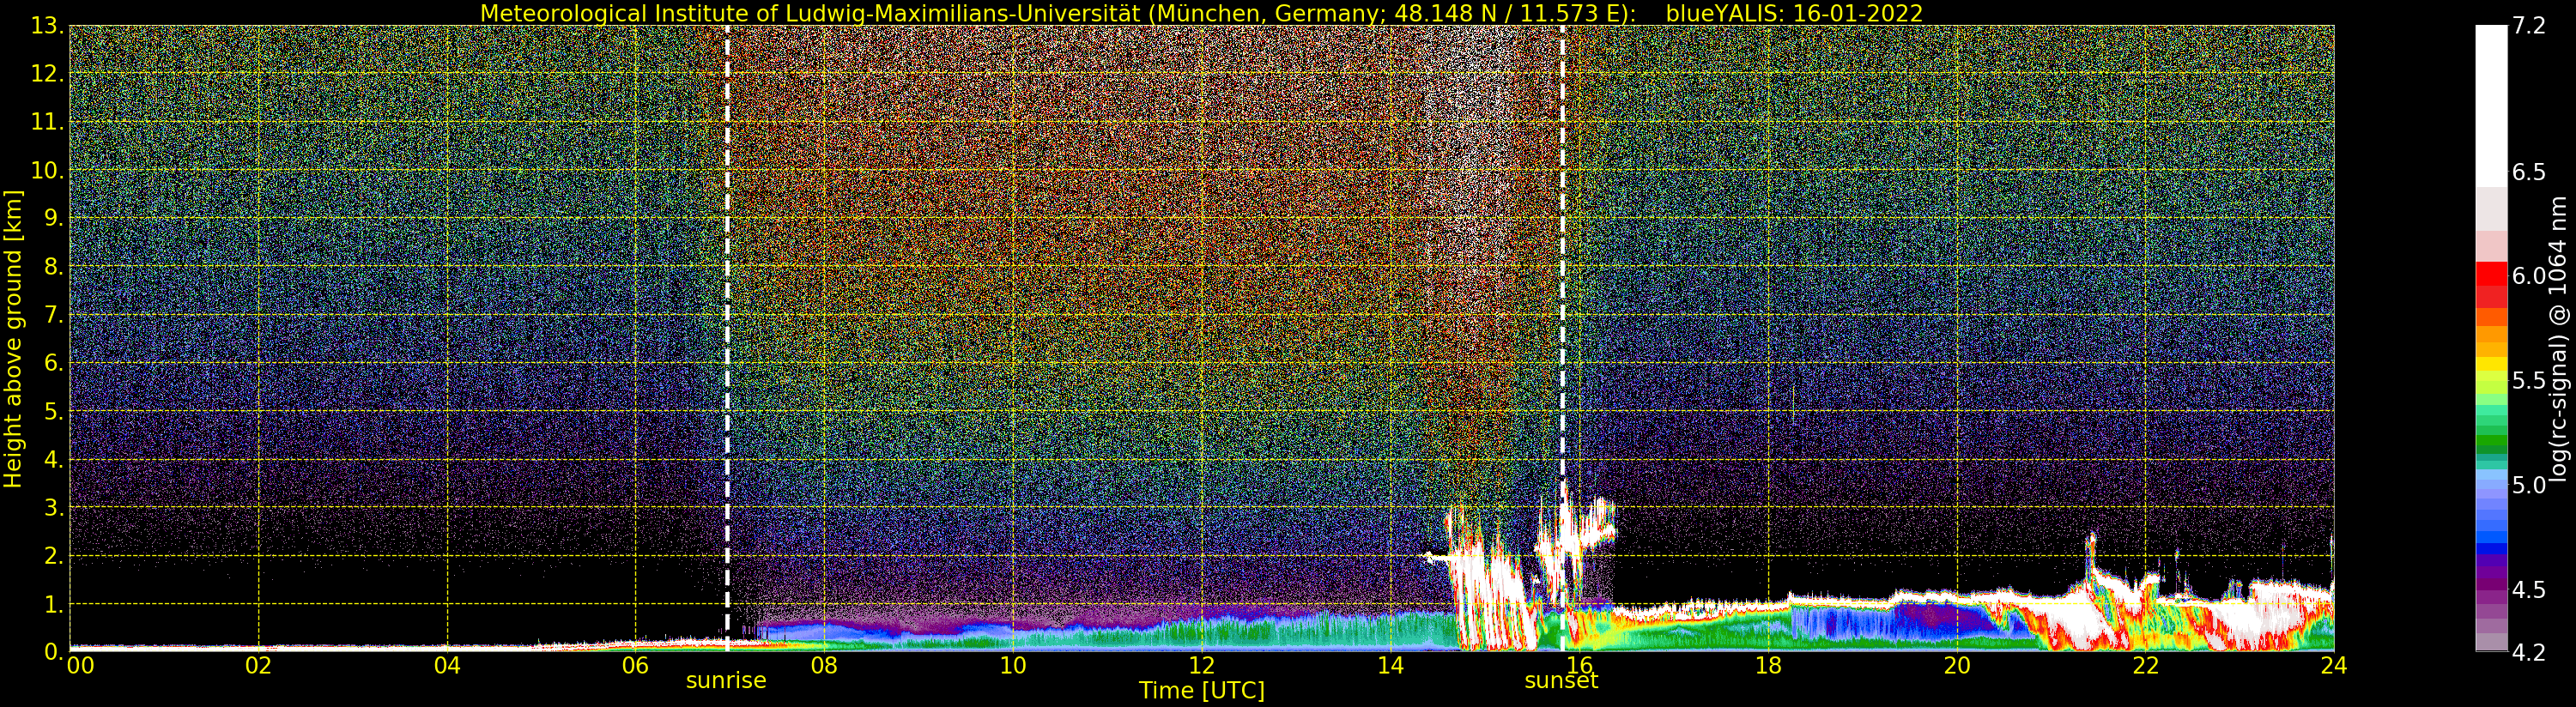Click the 'sunset' label below the axis
Screen dimensions: 2576x707
point(1561,681)
